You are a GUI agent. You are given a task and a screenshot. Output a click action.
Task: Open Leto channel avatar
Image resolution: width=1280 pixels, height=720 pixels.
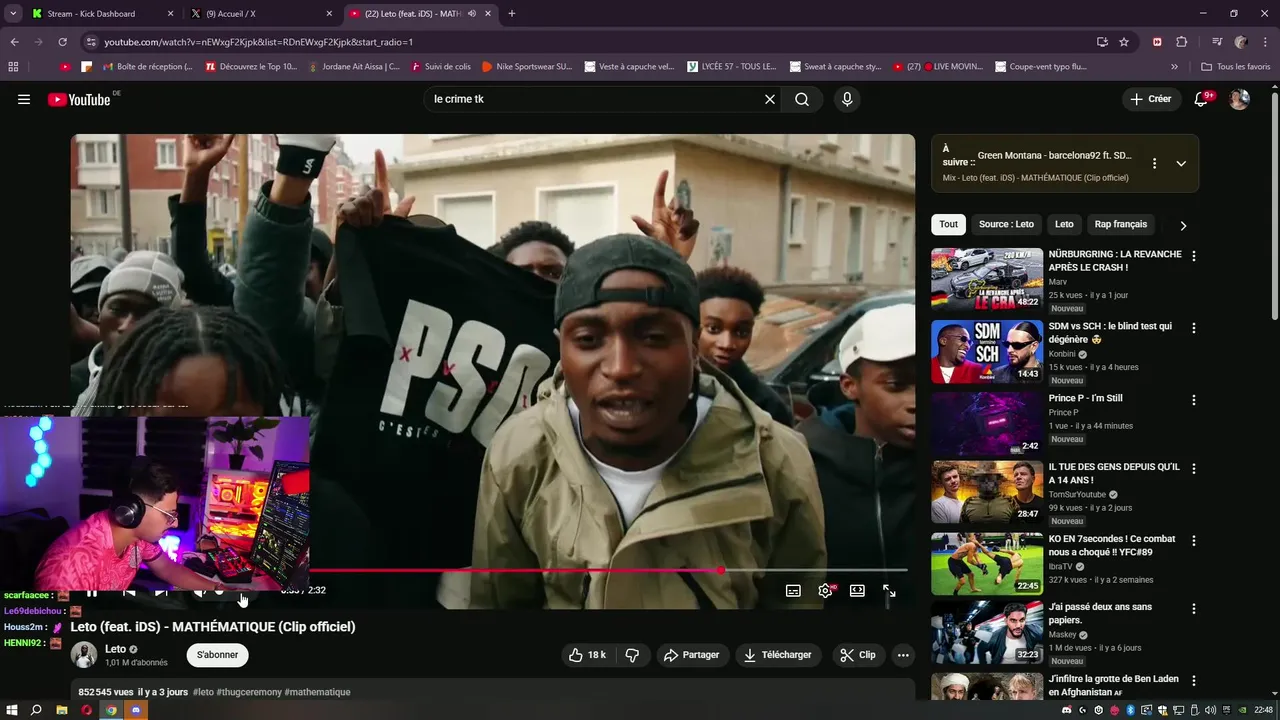tap(84, 655)
